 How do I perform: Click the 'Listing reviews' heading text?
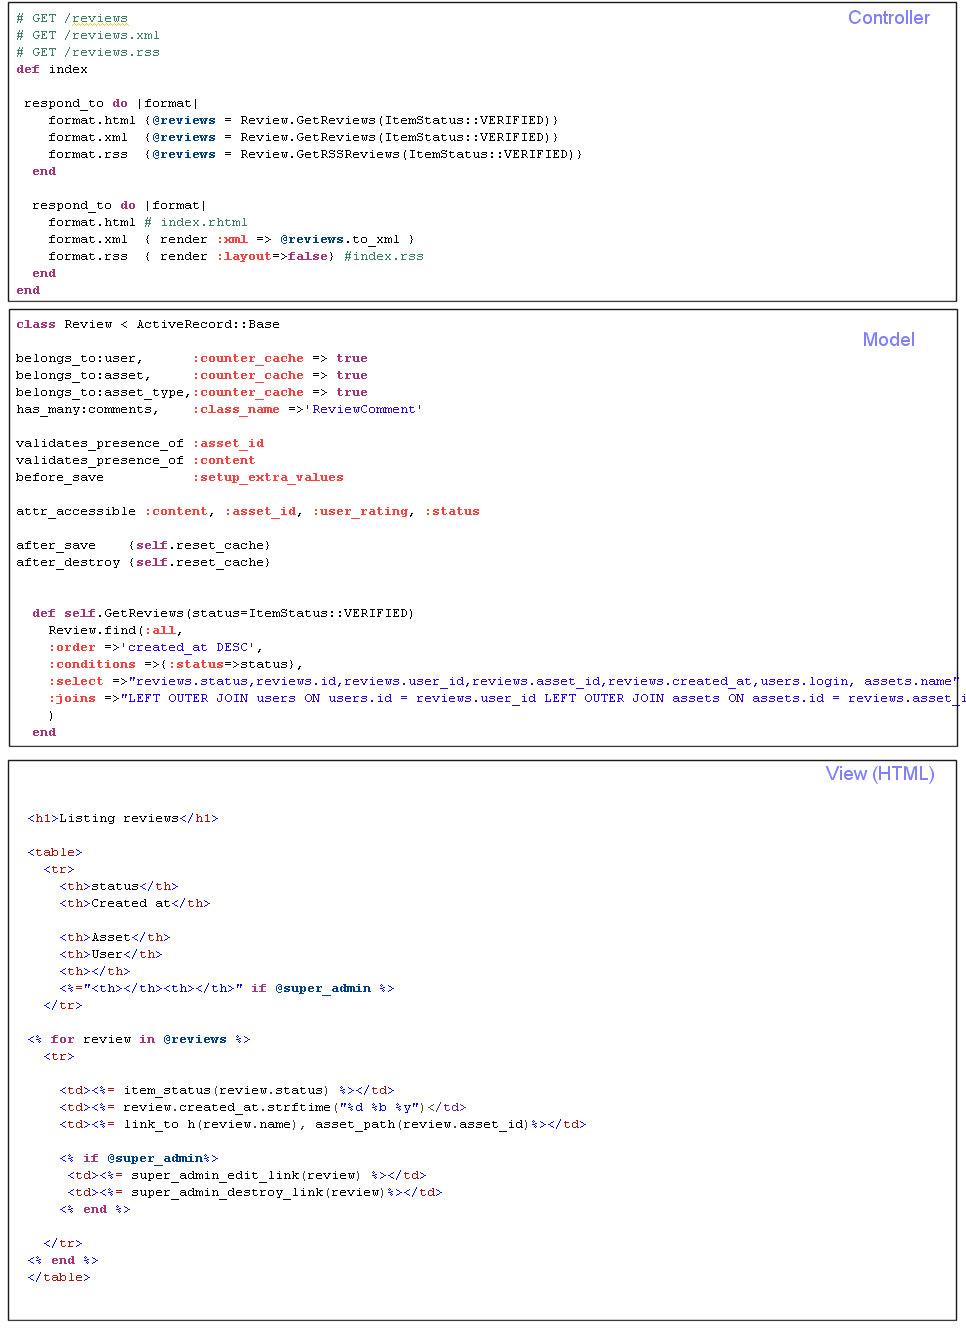[x=118, y=818]
